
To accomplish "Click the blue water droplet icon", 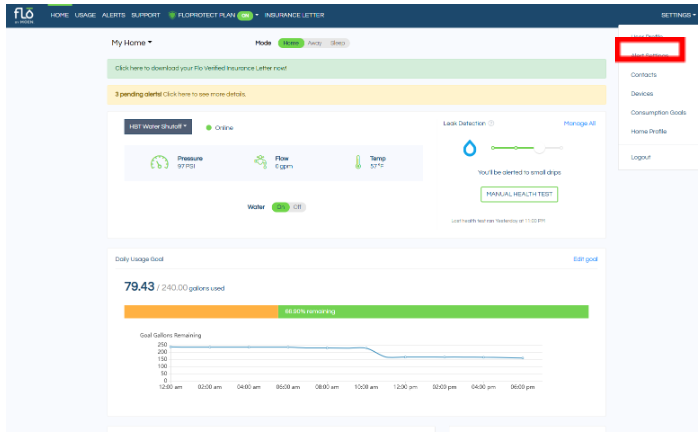I will click(469, 148).
